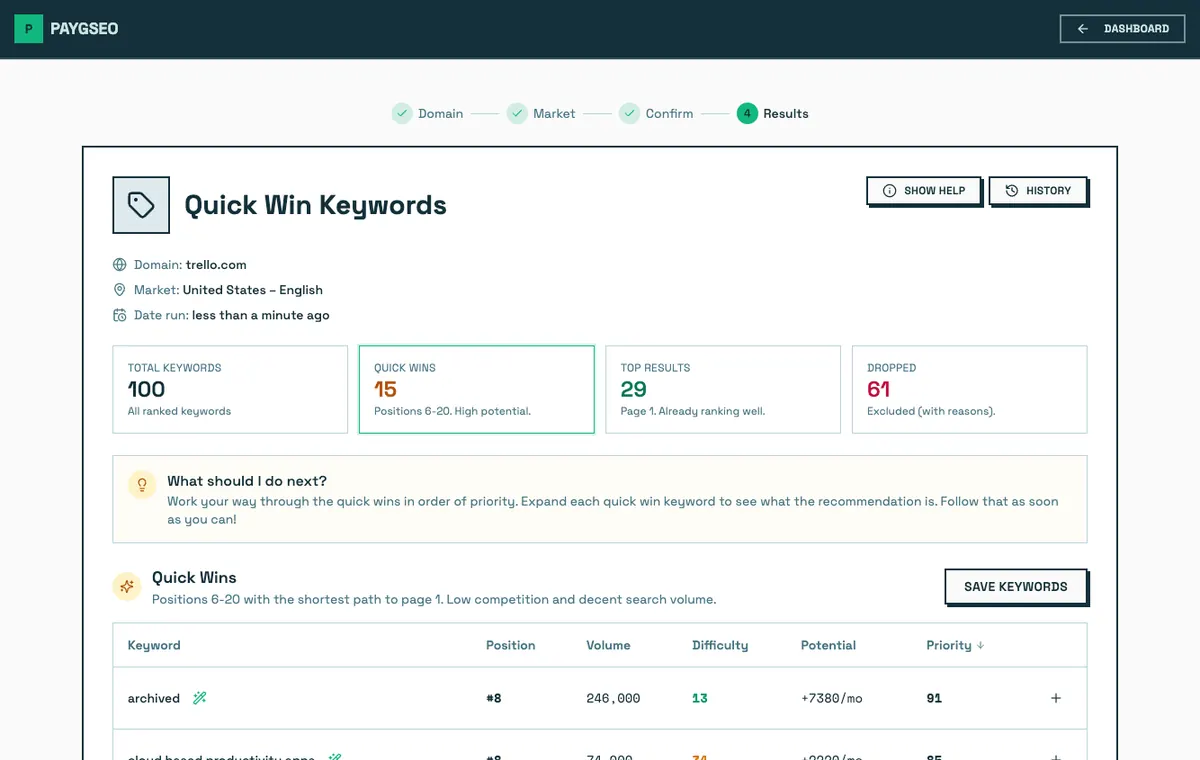Sort by Potential column
The width and height of the screenshot is (1200, 760).
coord(828,645)
